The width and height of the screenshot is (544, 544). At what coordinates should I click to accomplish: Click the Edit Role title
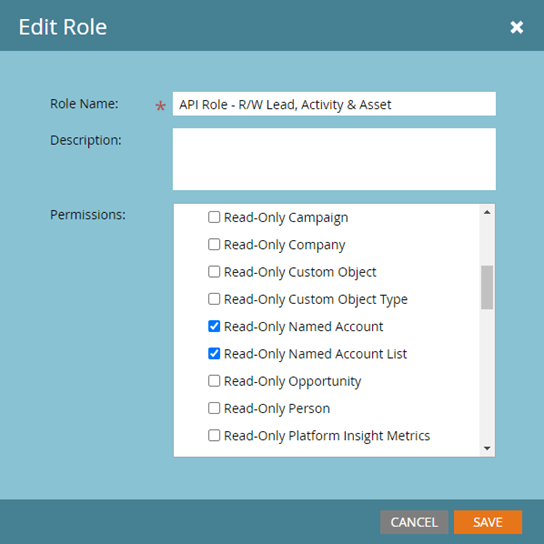(x=63, y=27)
